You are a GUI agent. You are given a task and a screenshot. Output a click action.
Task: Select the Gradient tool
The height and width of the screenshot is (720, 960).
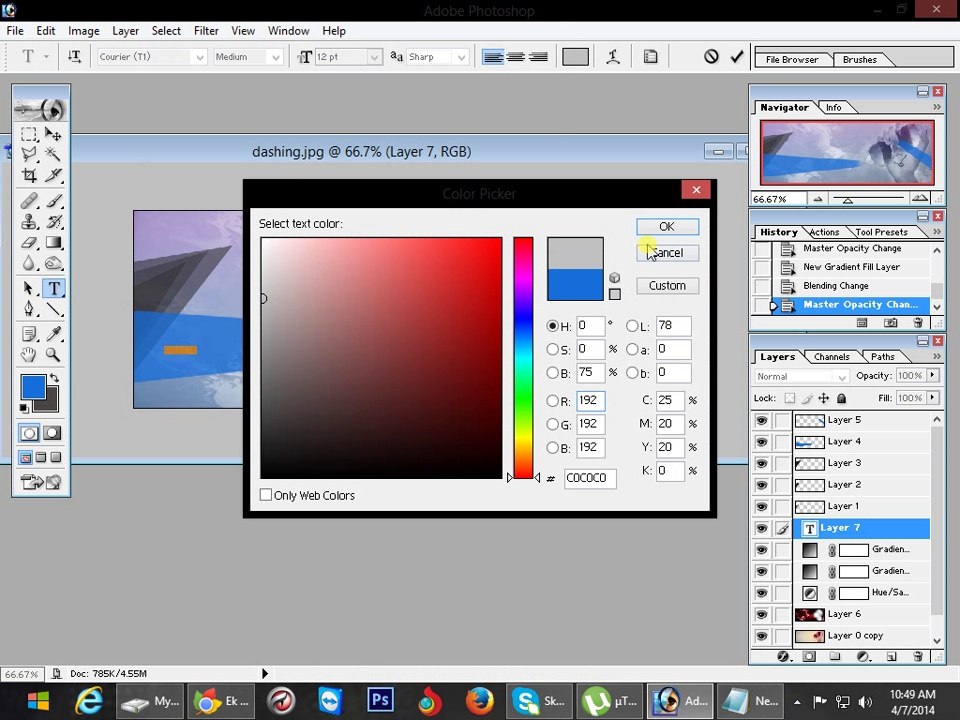pos(53,242)
